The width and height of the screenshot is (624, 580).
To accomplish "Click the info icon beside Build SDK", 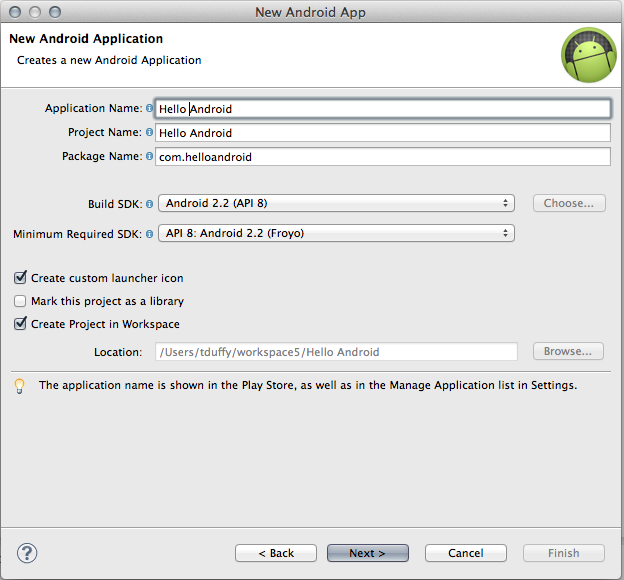I will pyautogui.click(x=149, y=204).
